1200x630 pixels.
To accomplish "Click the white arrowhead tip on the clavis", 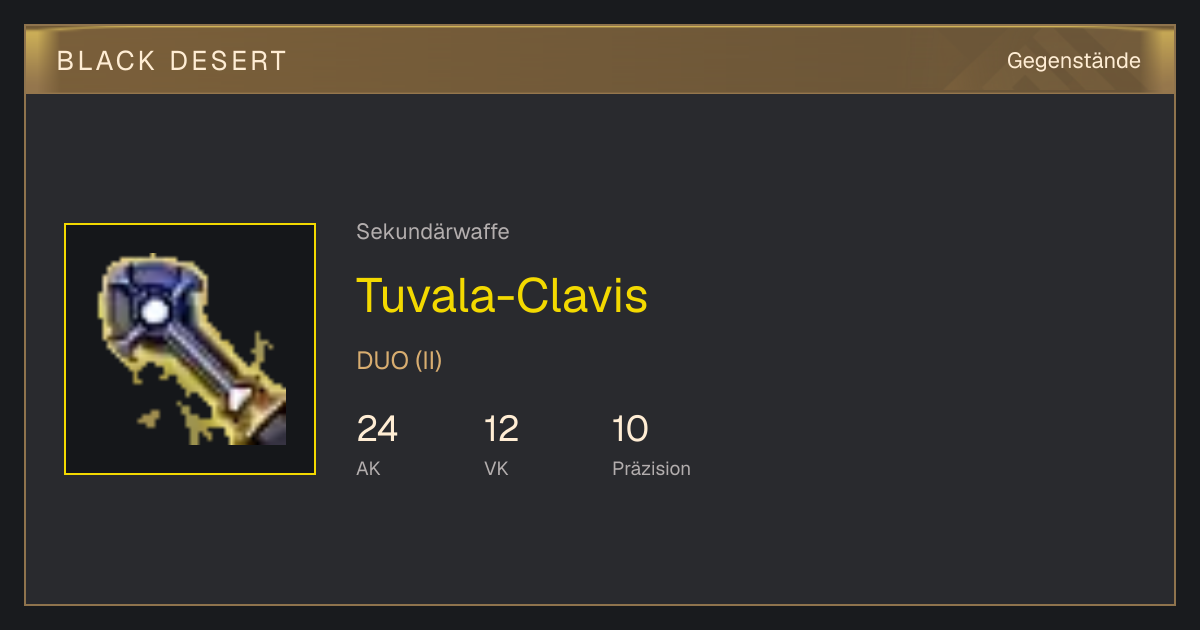I will pyautogui.click(x=240, y=399).
